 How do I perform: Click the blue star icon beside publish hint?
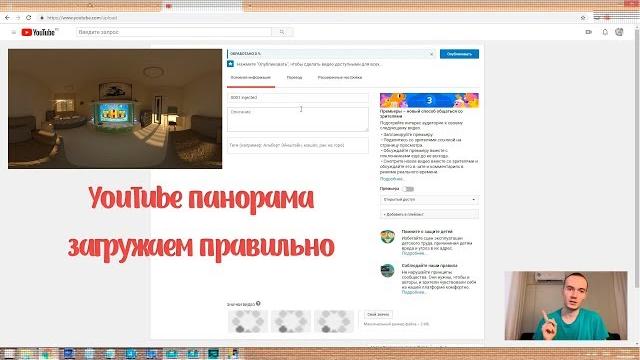pos(231,64)
